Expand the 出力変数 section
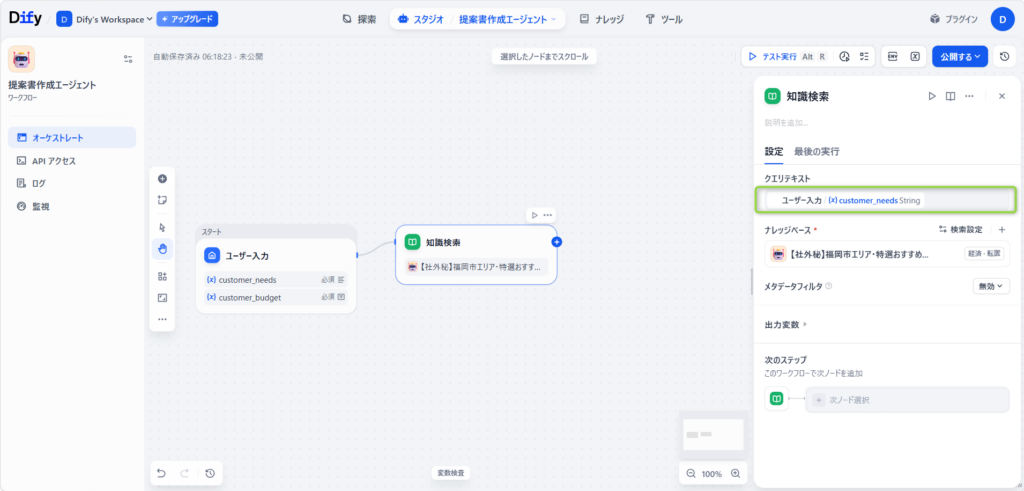This screenshot has height=491, width=1024. 786,324
